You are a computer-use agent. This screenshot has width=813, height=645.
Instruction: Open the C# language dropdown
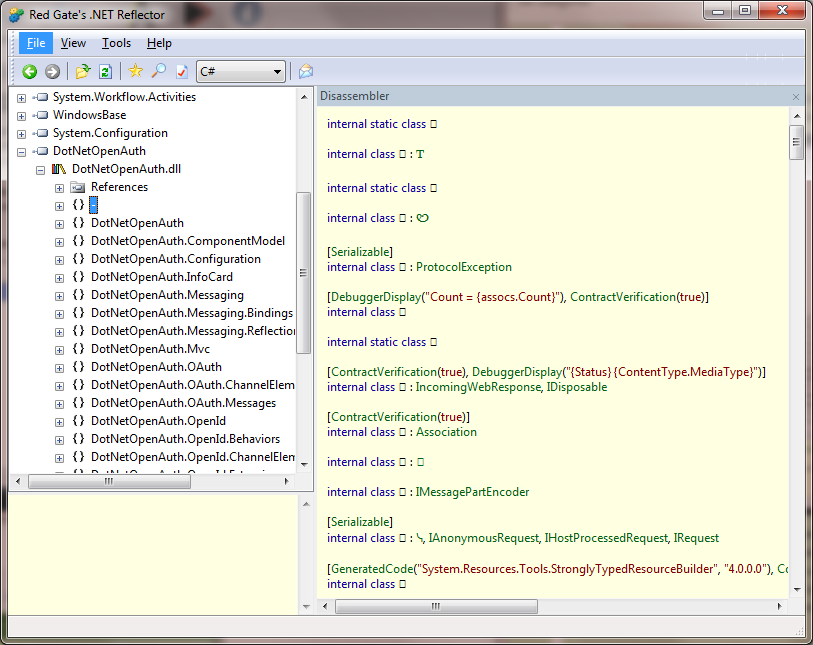(x=241, y=72)
